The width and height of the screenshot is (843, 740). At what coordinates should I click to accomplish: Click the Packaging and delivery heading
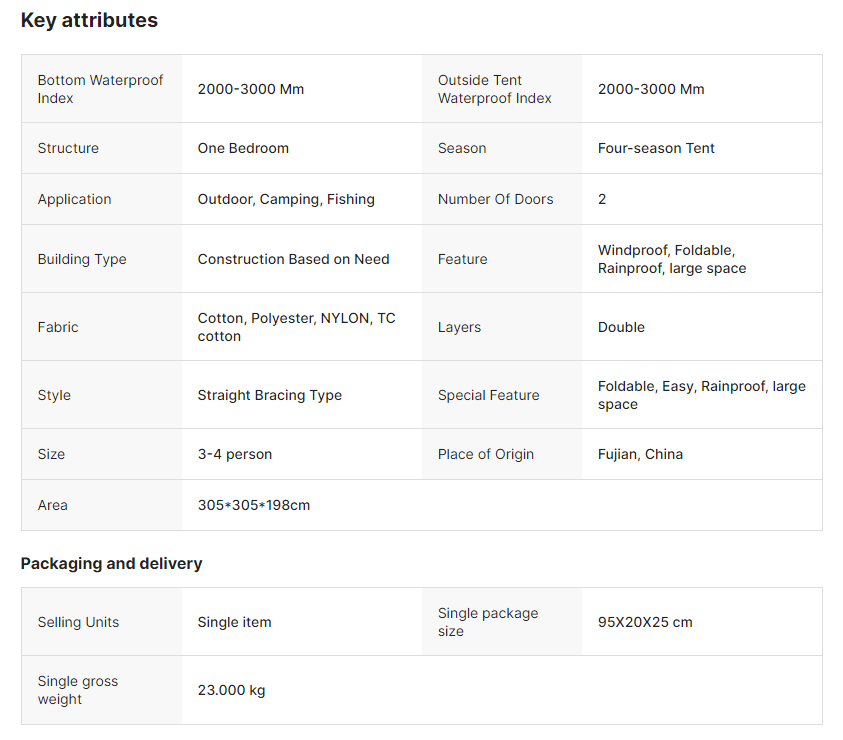coord(111,563)
